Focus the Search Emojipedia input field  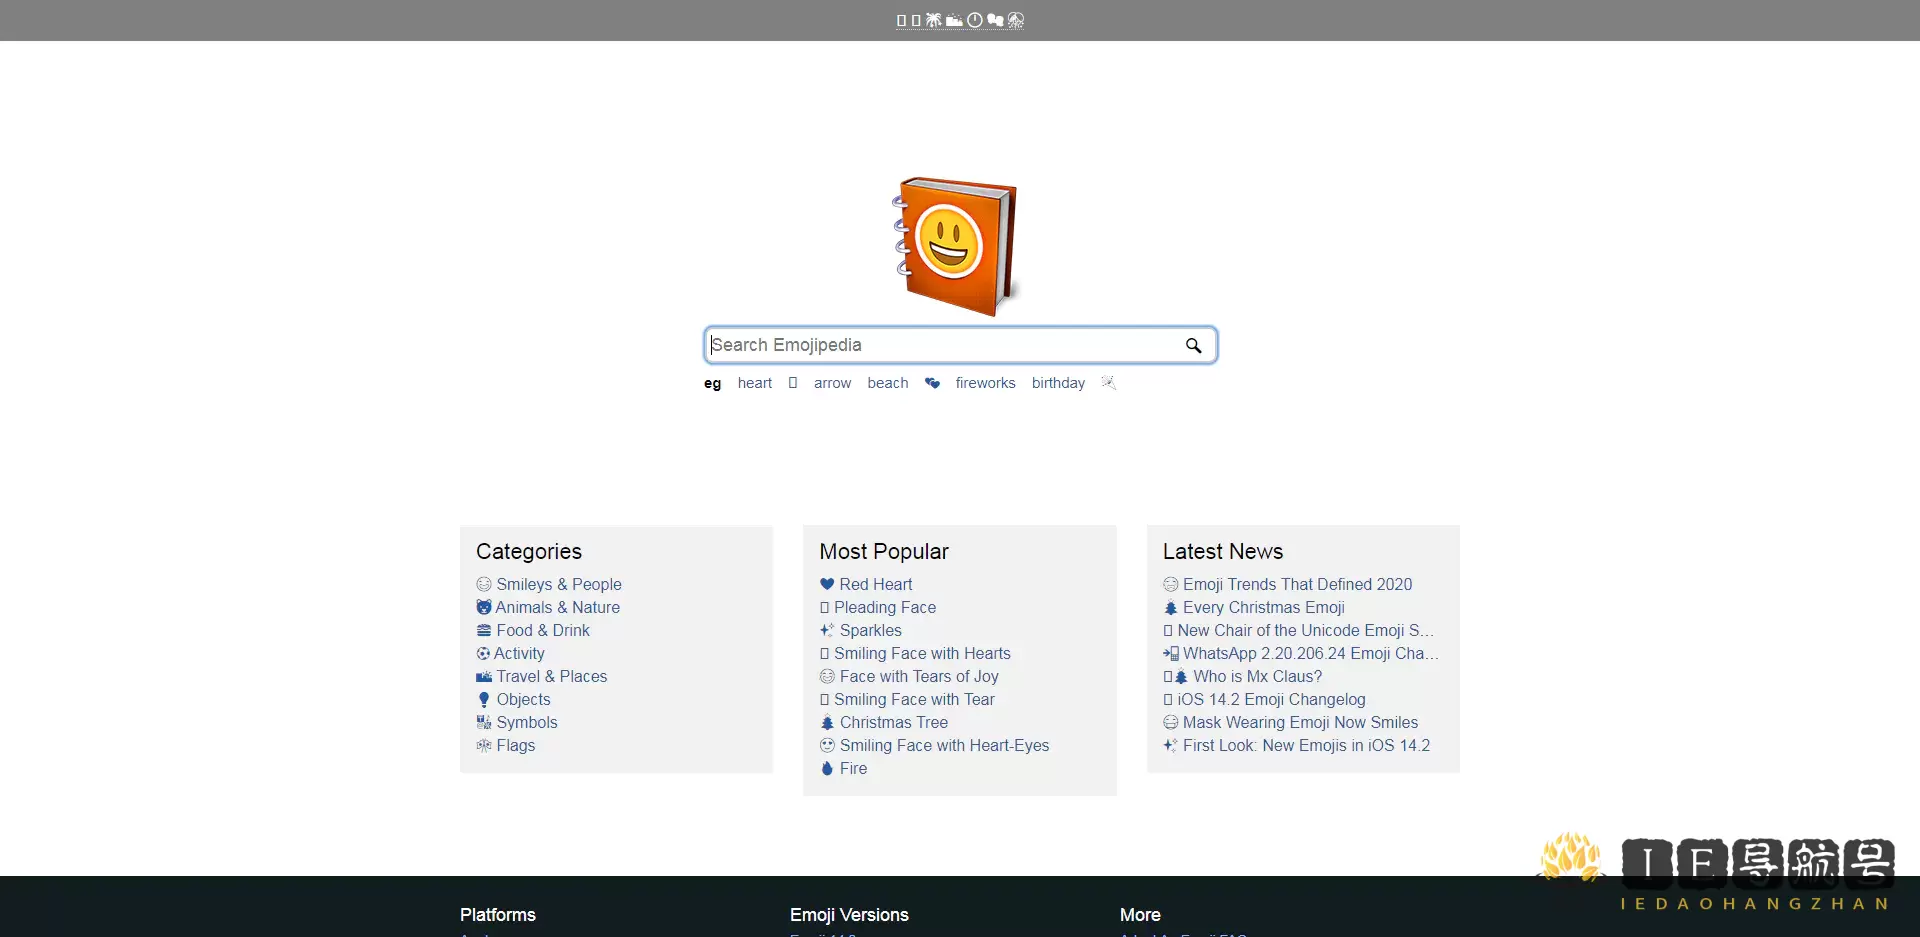940,345
